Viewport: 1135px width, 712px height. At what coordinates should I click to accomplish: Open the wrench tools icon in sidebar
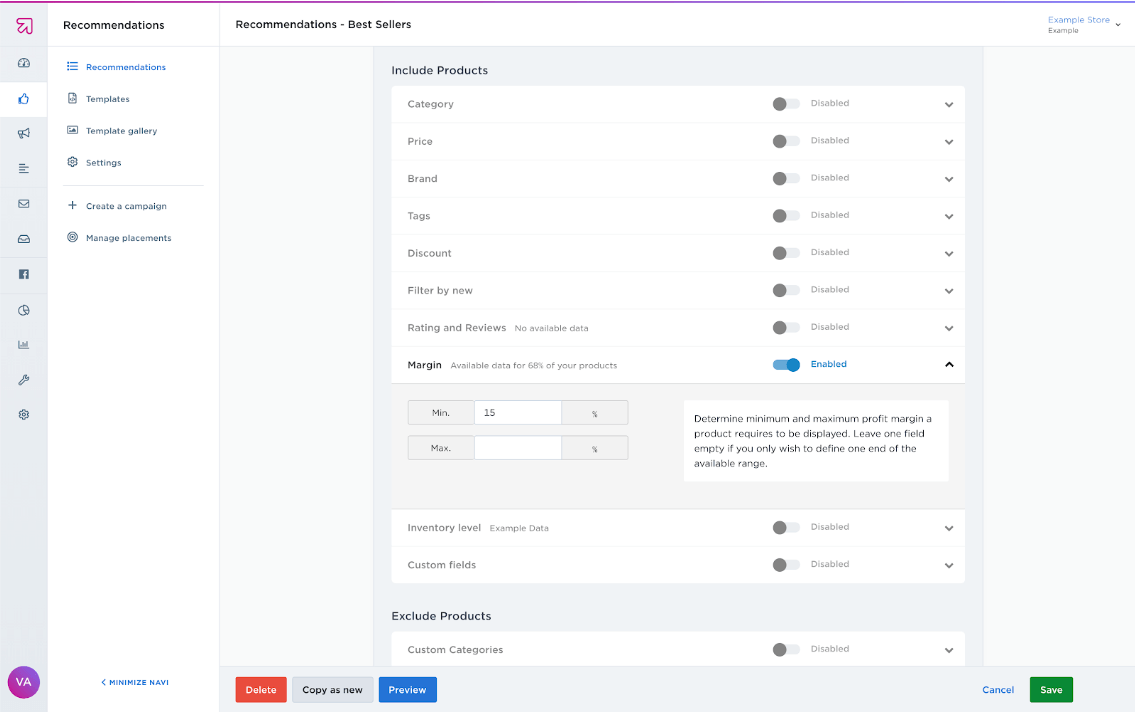pyautogui.click(x=24, y=380)
